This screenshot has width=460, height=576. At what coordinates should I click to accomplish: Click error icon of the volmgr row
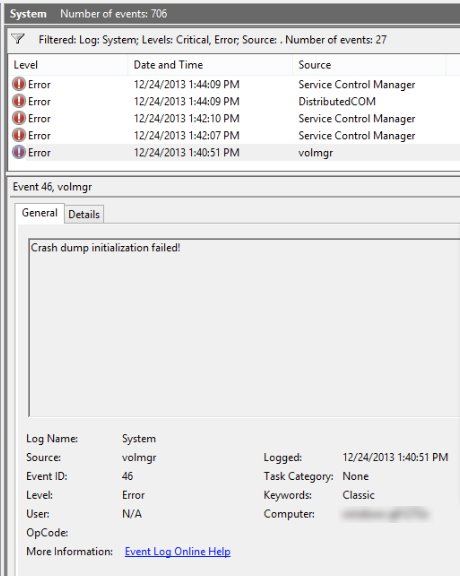click(x=19, y=152)
